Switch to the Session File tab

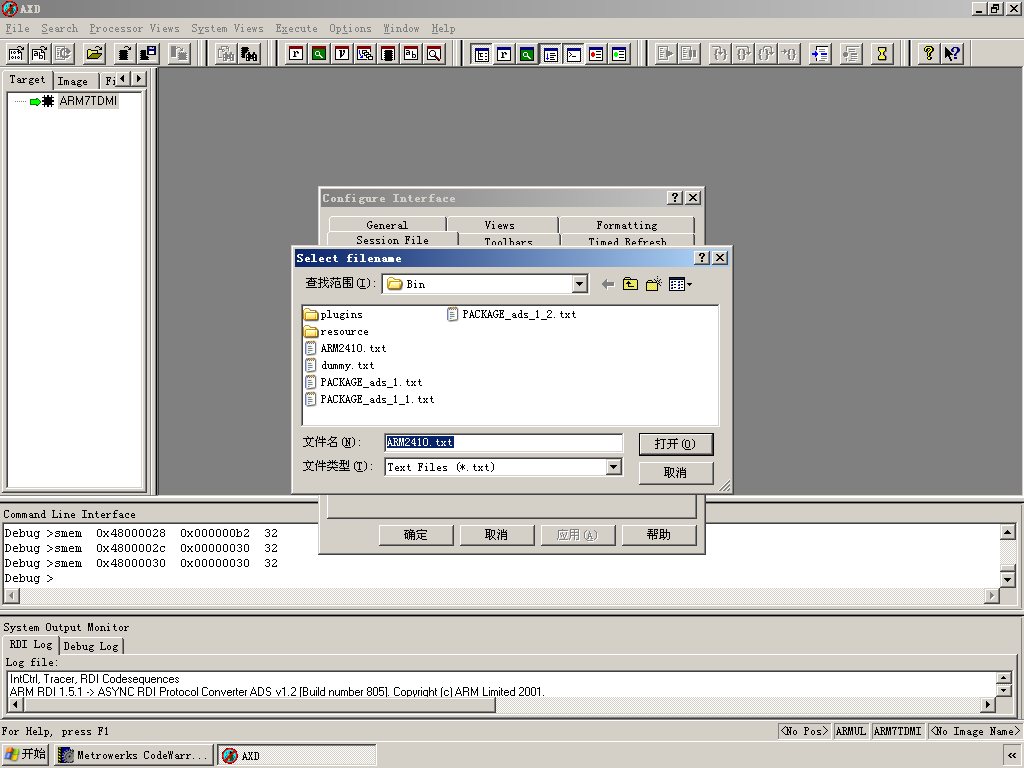[x=392, y=240]
